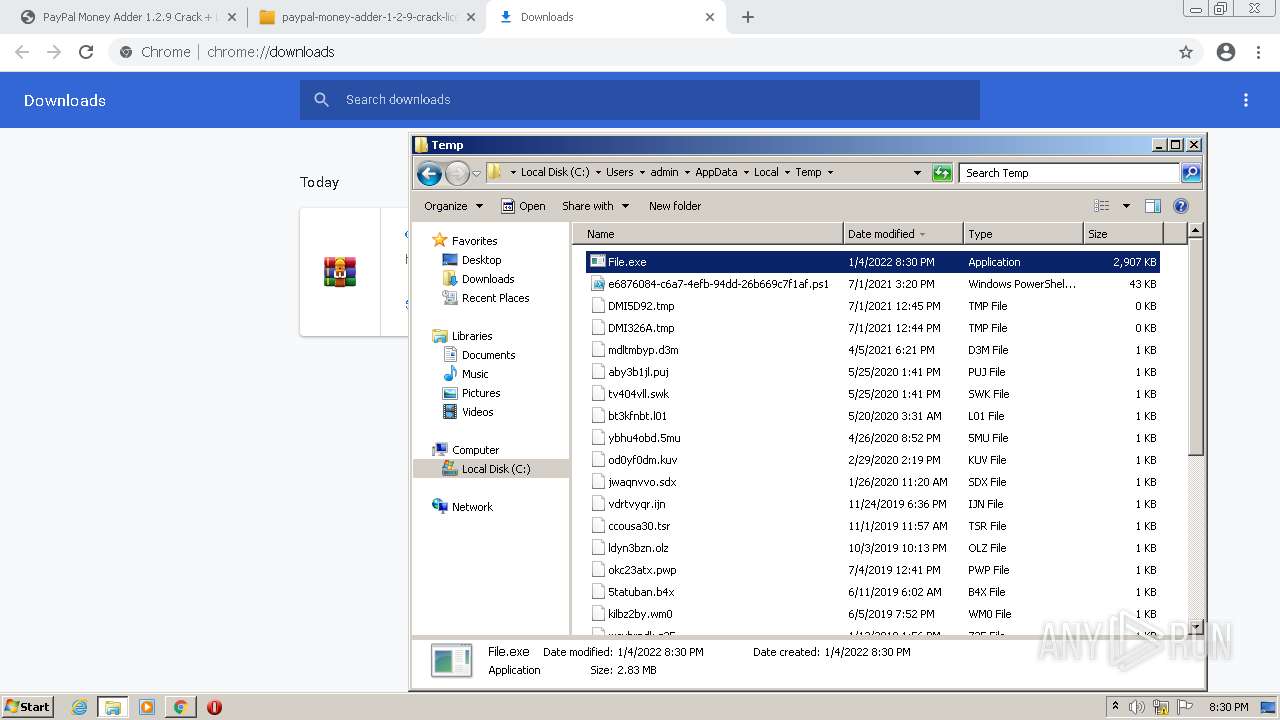
Task: Expand the Local Disk (C:) breadcrumb arrow
Action: click(x=598, y=173)
